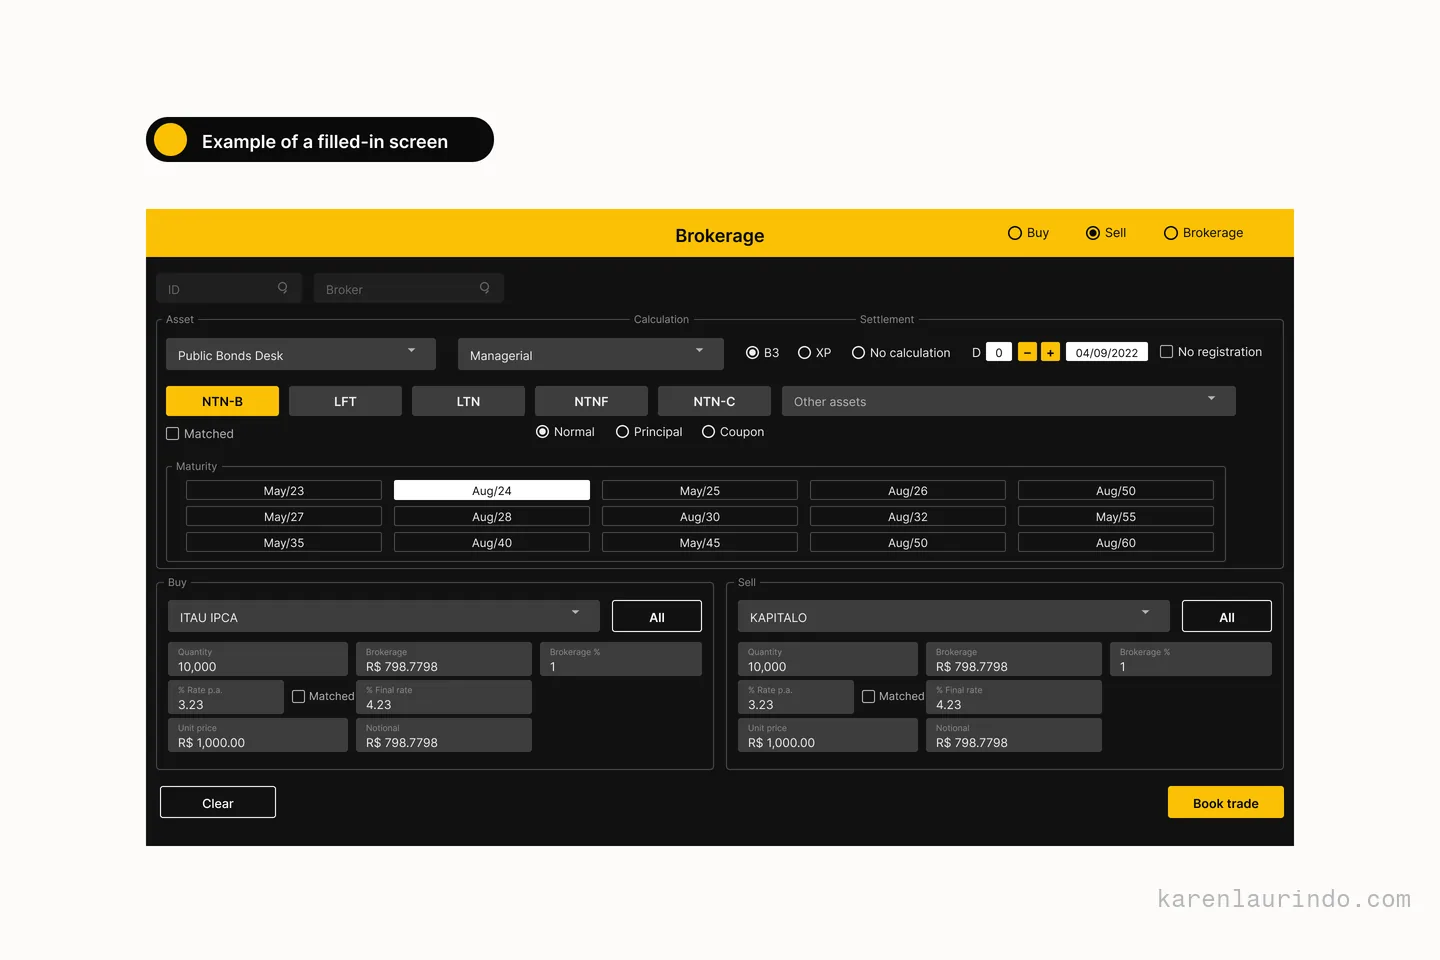Select No calculation radio

pyautogui.click(x=859, y=353)
